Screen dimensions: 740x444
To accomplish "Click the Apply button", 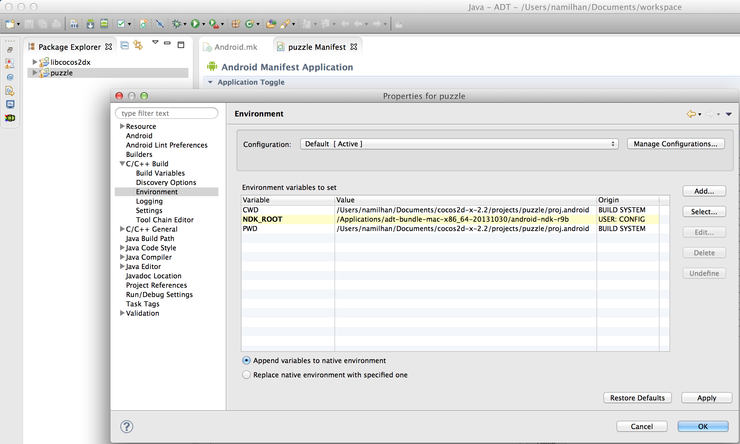I will point(706,398).
